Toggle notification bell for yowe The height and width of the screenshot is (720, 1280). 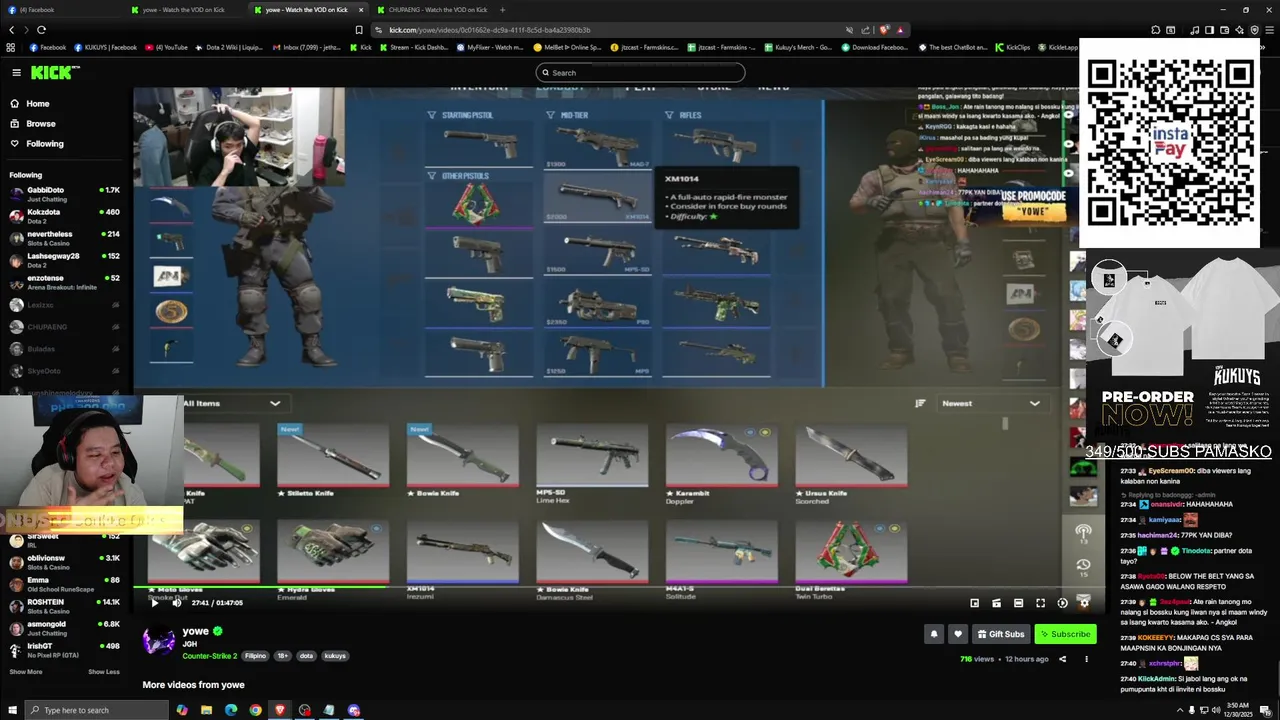tap(934, 634)
